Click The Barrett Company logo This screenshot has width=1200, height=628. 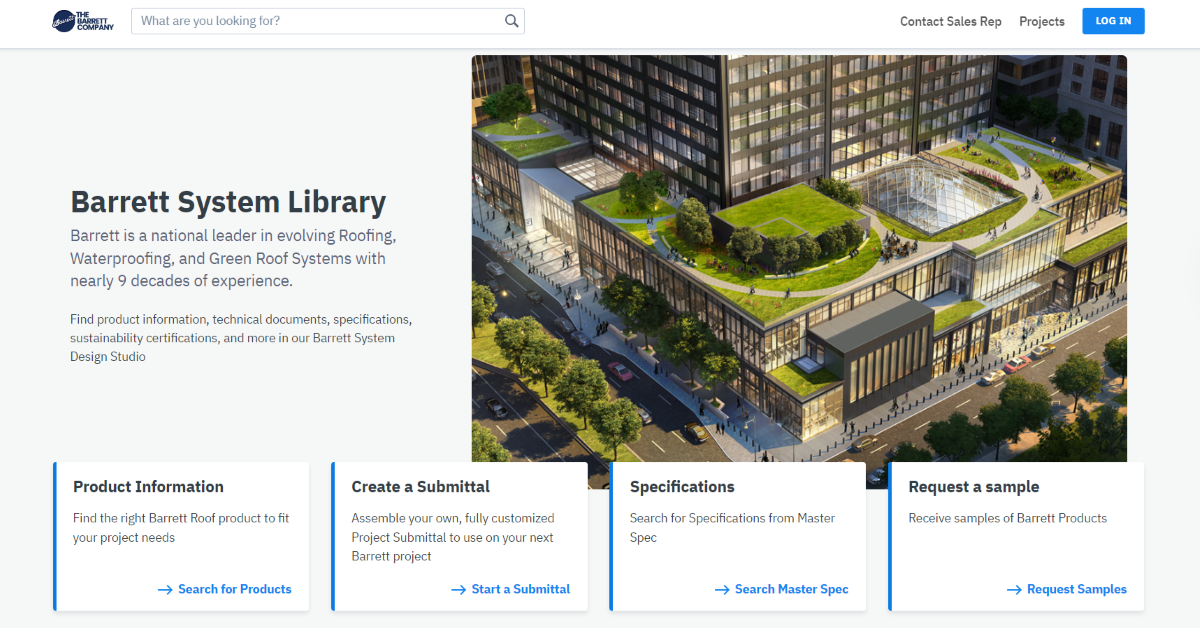tap(83, 21)
